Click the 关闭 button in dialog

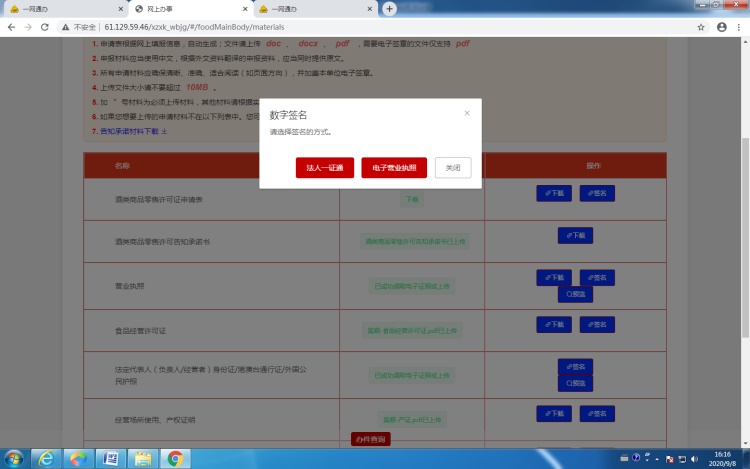453,168
